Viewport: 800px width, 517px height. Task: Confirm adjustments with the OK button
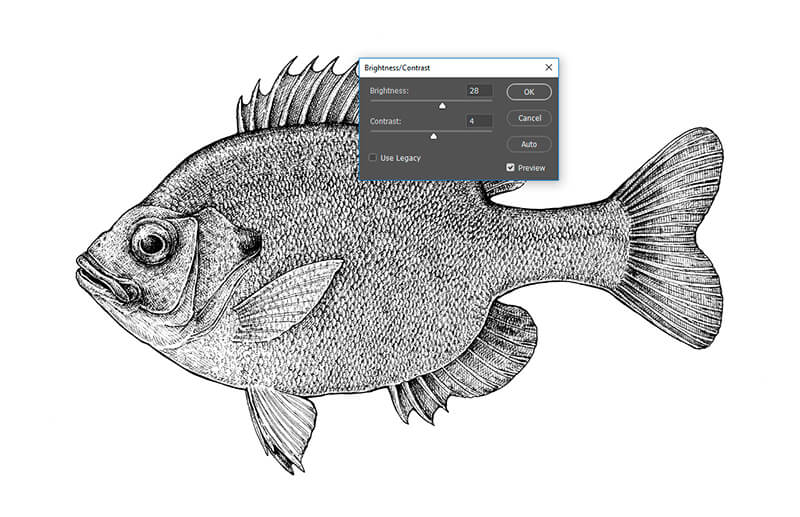529,92
